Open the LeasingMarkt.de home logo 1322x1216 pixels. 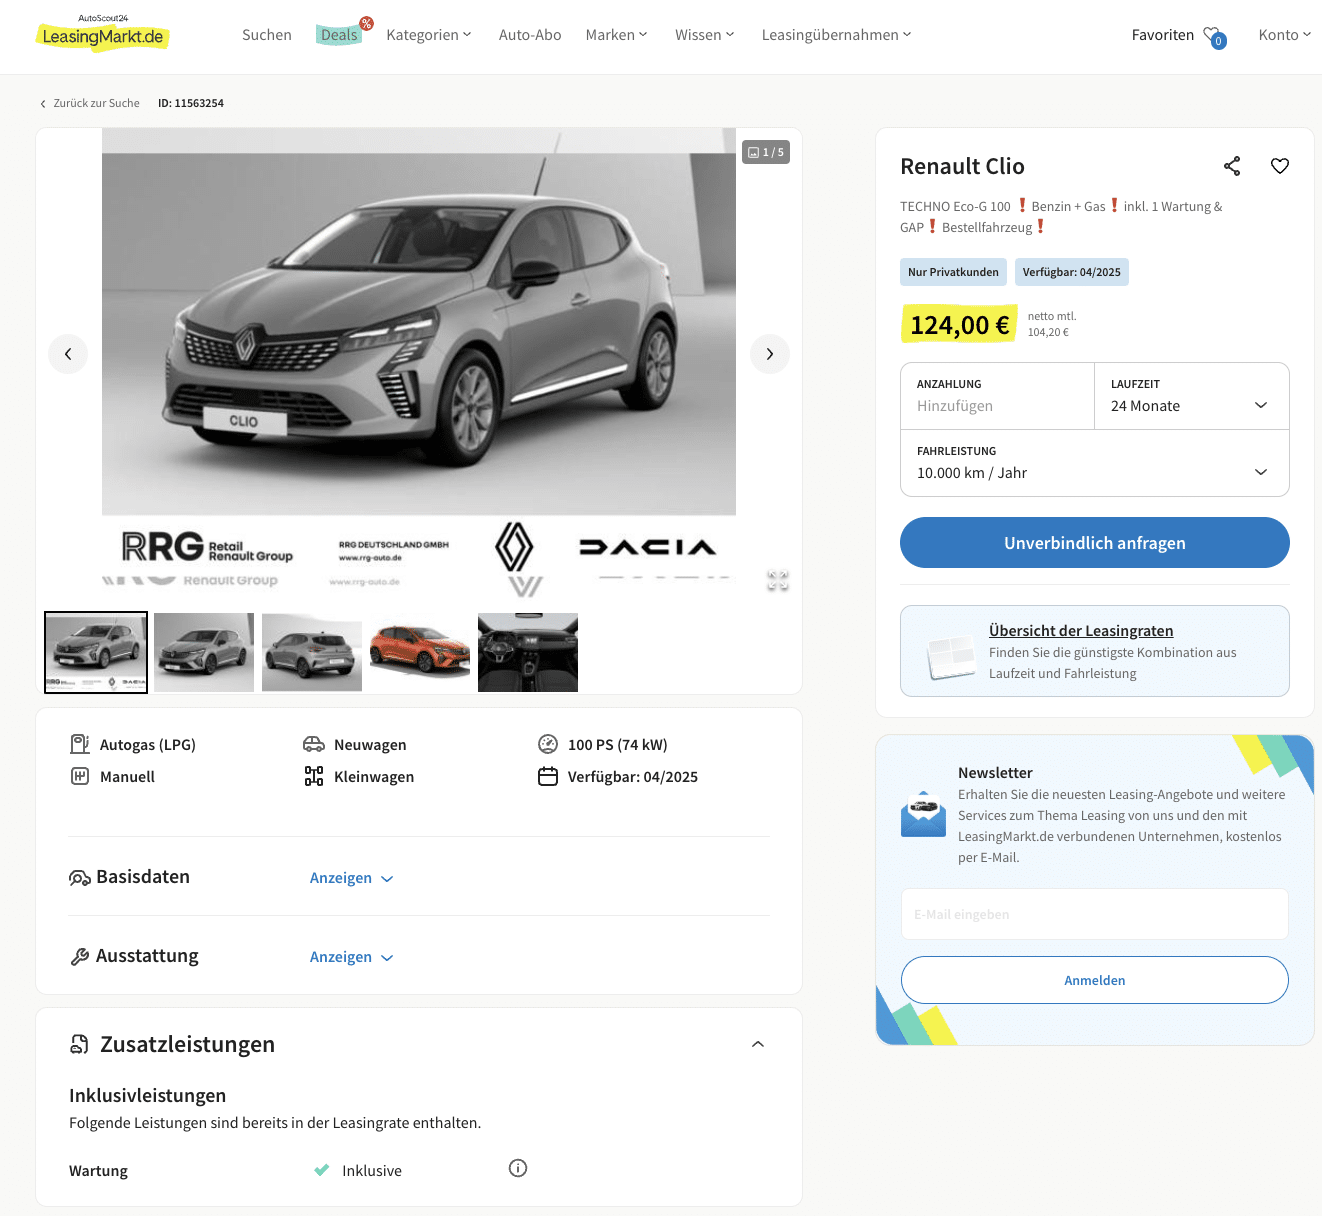coord(103,34)
